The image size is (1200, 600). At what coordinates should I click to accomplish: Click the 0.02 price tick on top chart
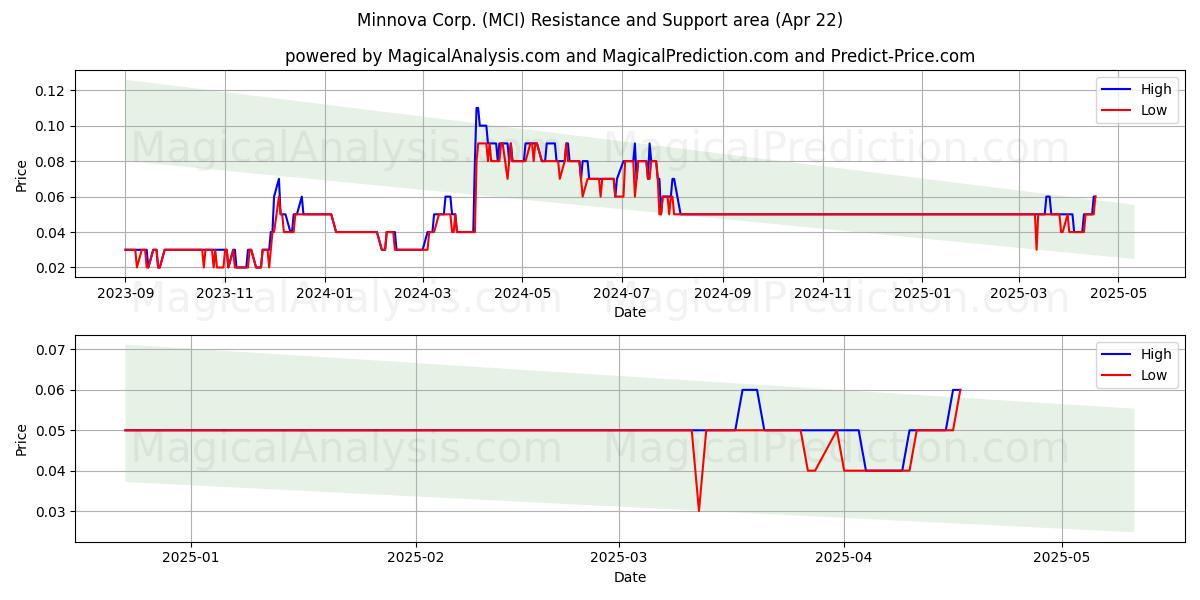pyautogui.click(x=50, y=268)
